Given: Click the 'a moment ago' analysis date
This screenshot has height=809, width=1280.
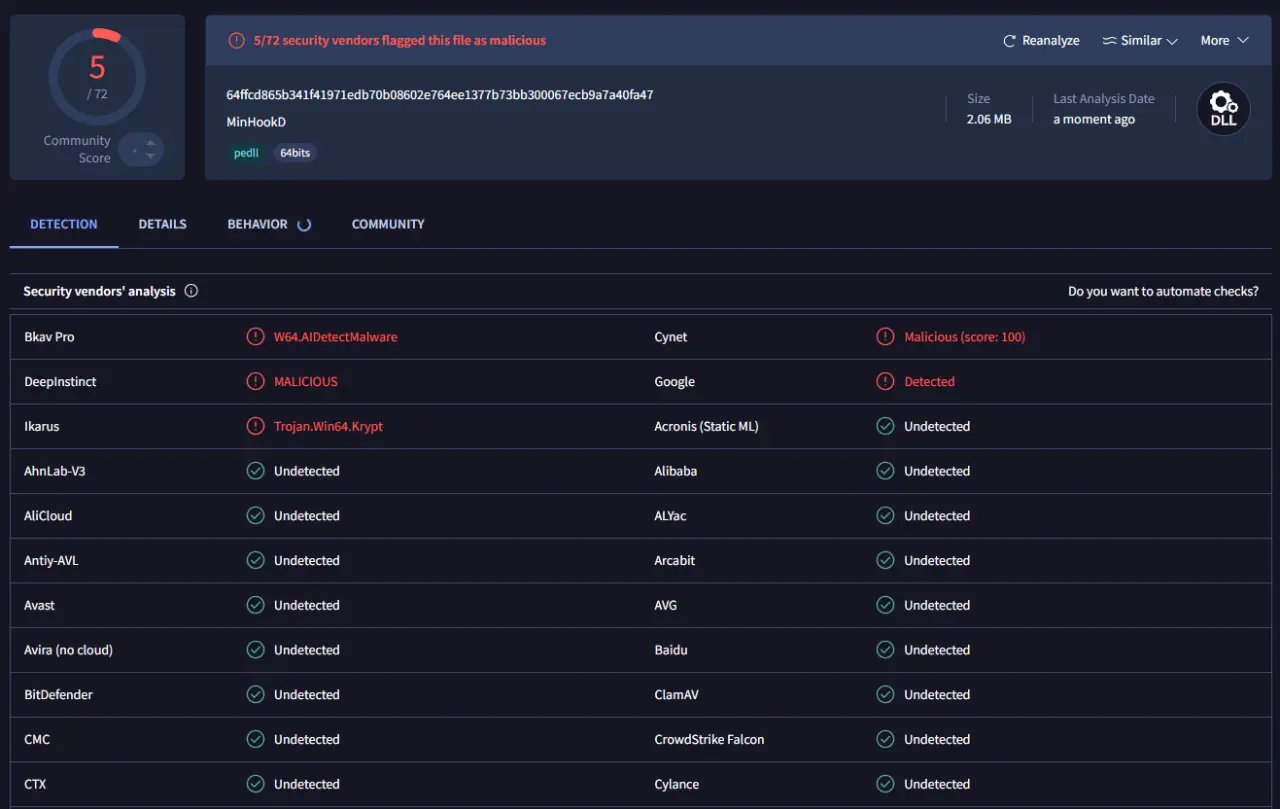Looking at the screenshot, I should (1094, 119).
